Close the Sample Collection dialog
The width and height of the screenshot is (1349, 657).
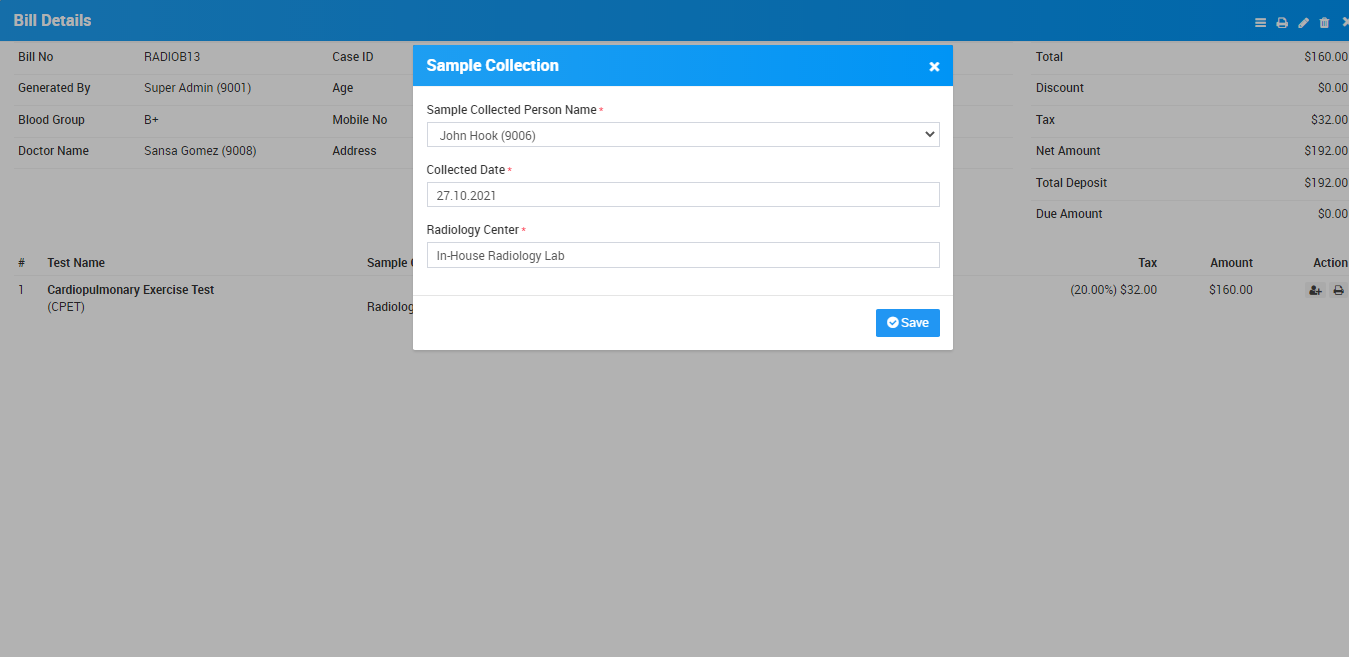[x=934, y=67]
